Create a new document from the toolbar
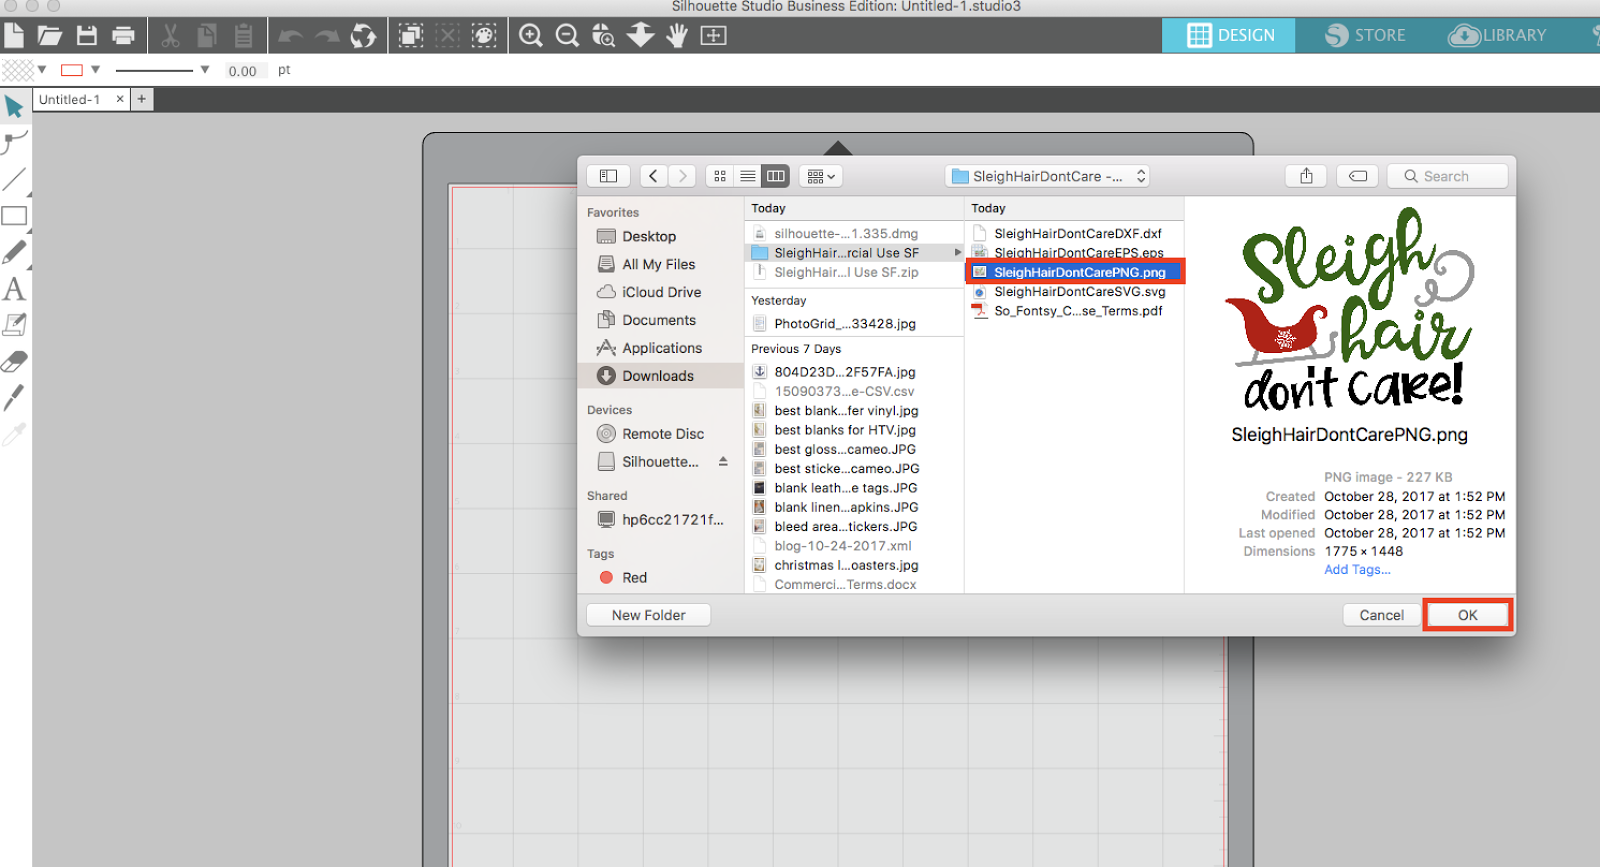Viewport: 1600px width, 867px height. point(14,36)
